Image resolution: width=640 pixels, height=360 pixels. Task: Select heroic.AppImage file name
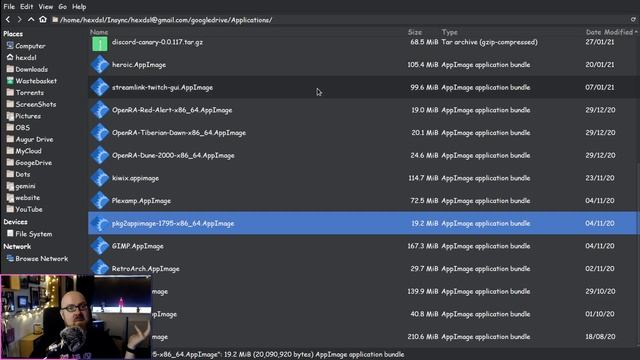(139, 64)
